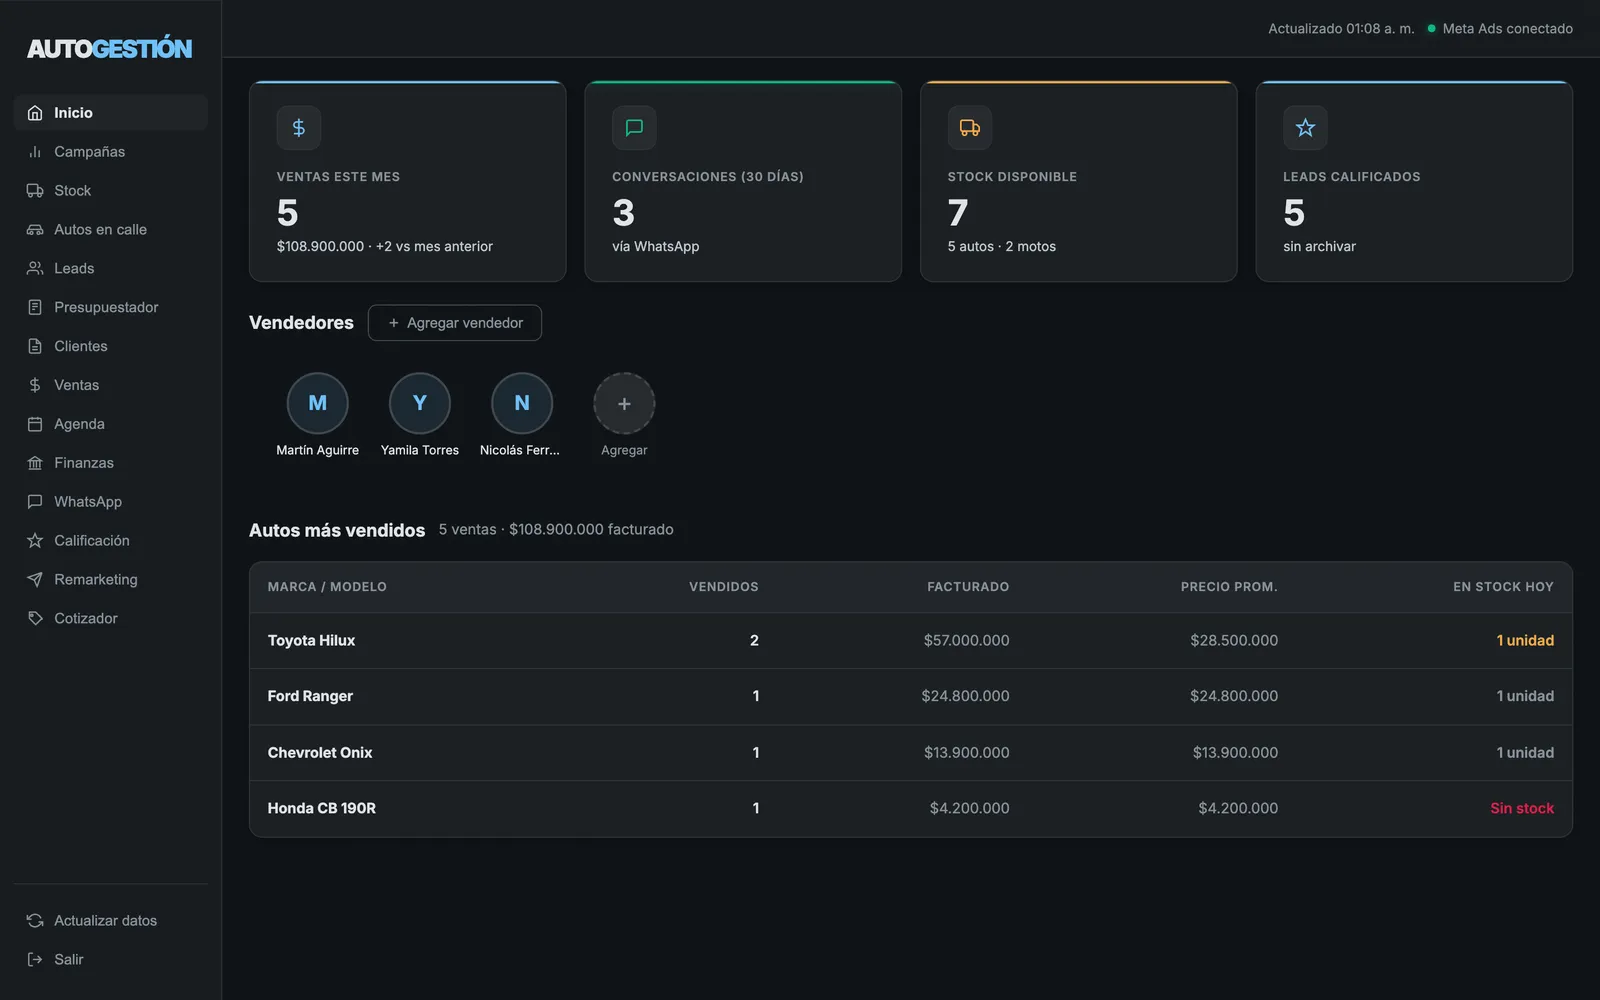The height and width of the screenshot is (1000, 1600).
Task: Go to Clientes in the sidebar
Action: pyautogui.click(x=111, y=346)
